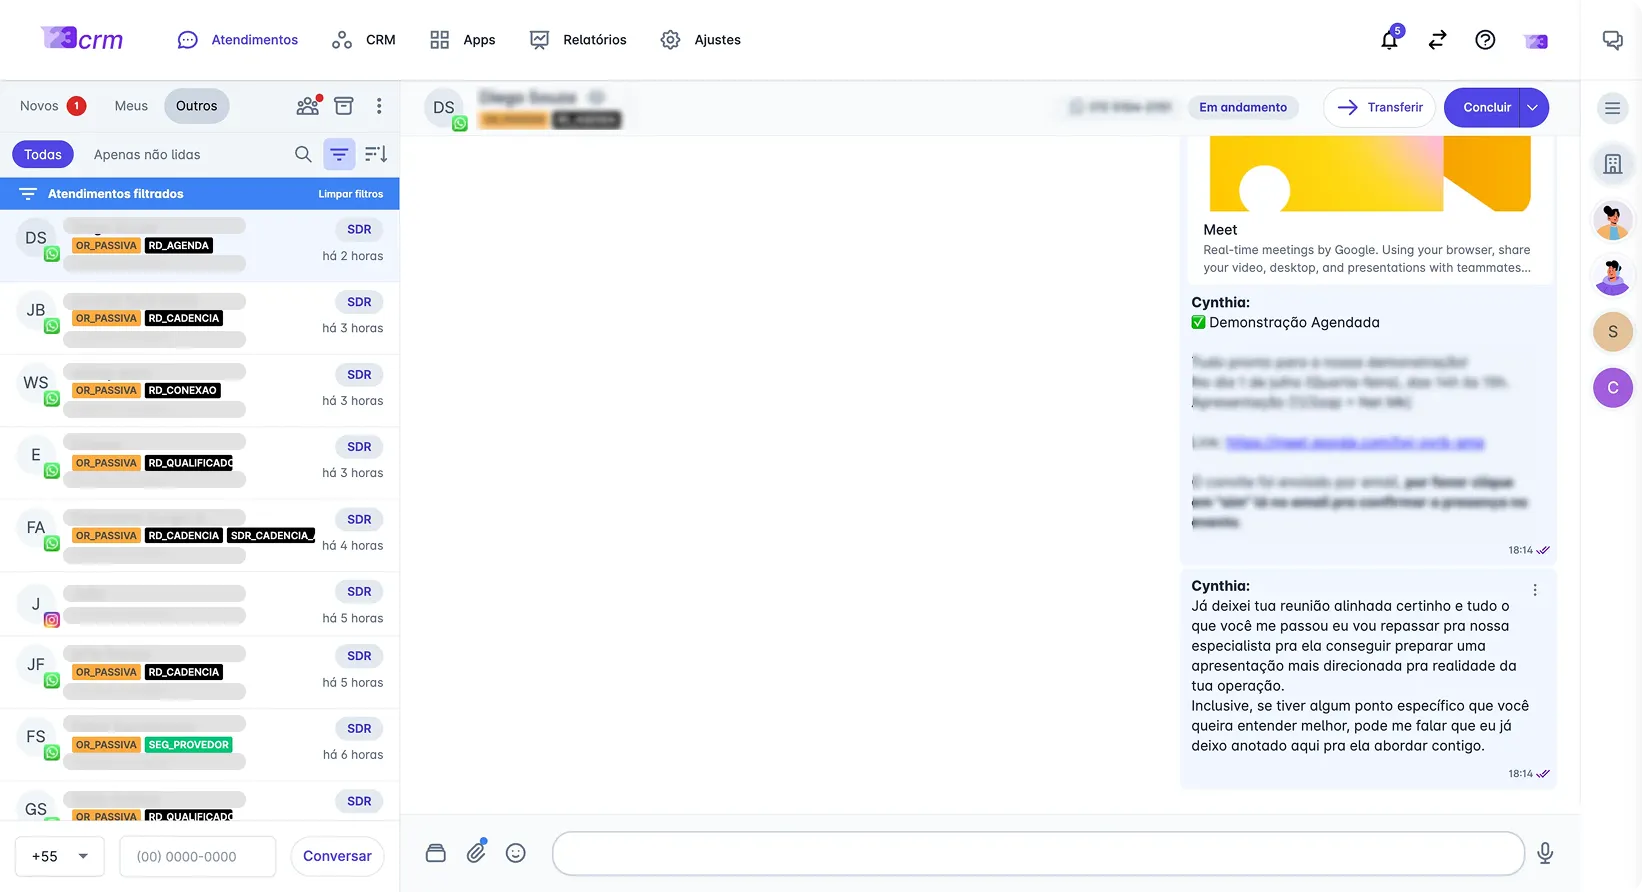Image resolution: width=1642 pixels, height=892 pixels.
Task: Click the first illustrated agent avatar in sidebar
Action: (1612, 220)
